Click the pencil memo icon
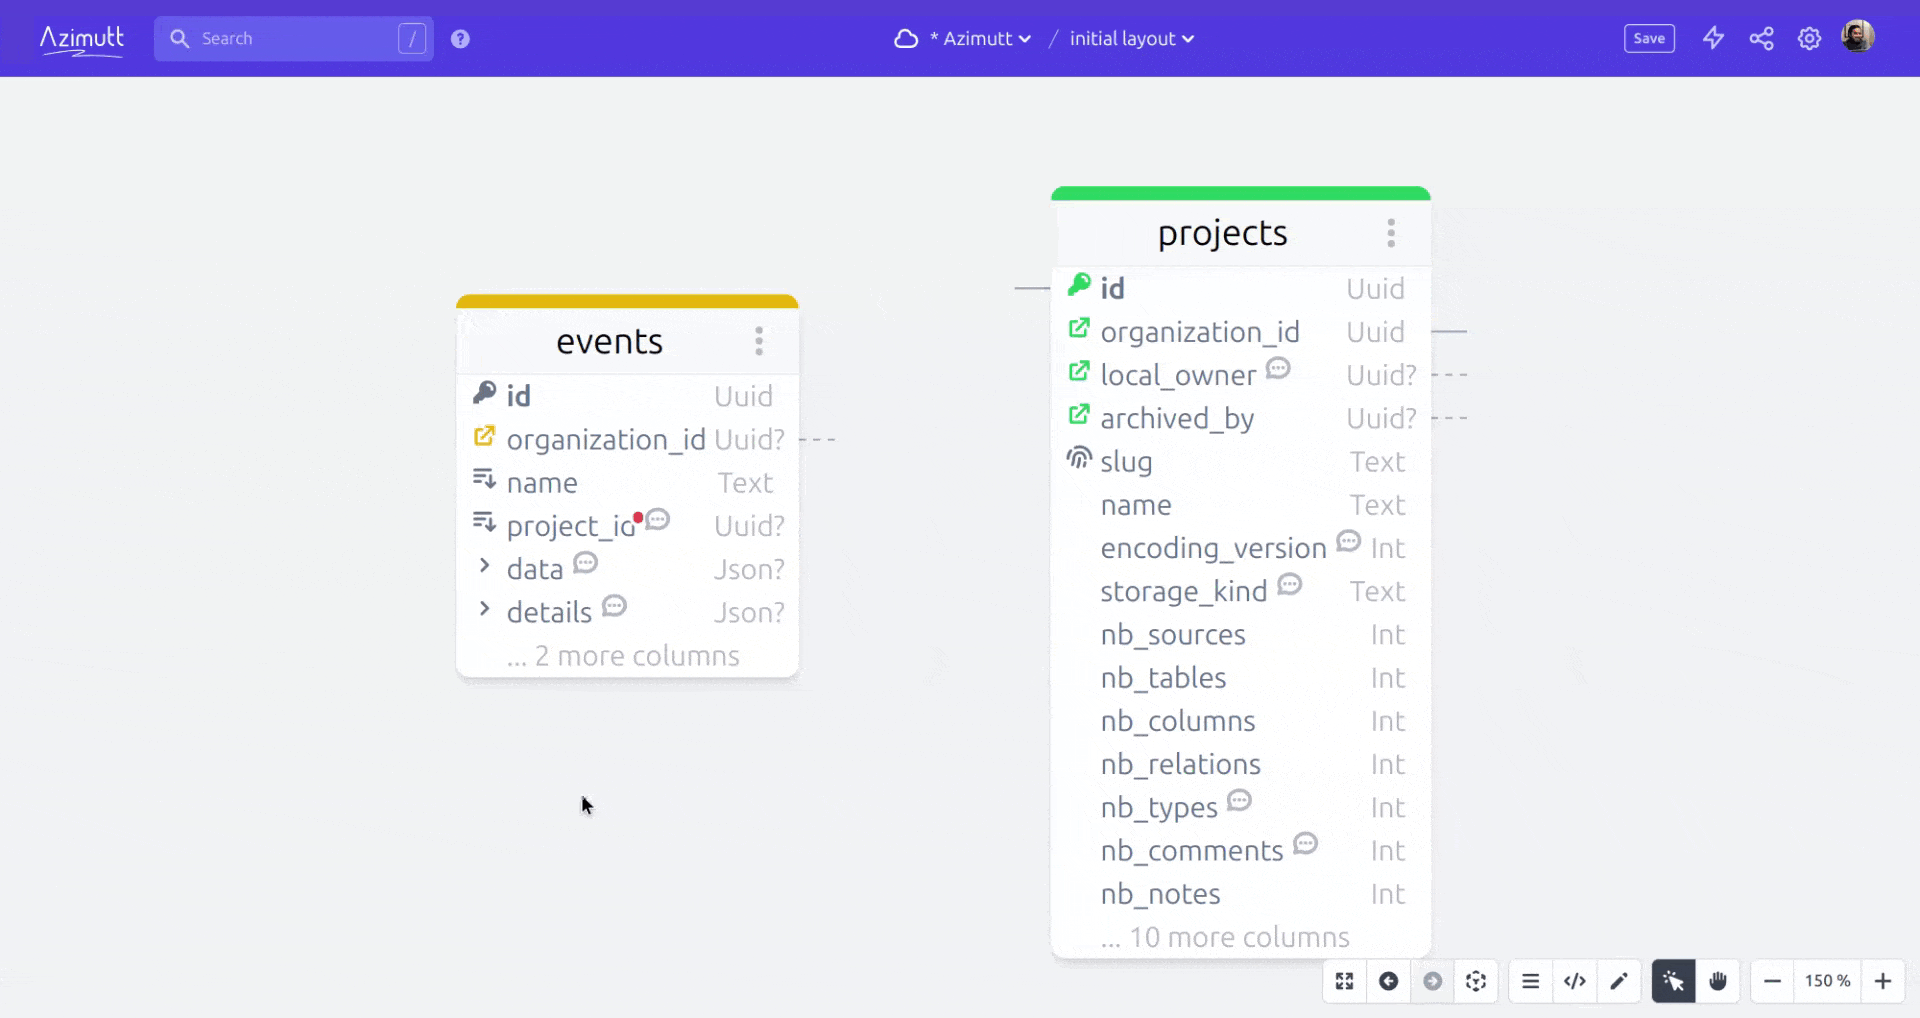 point(1618,981)
